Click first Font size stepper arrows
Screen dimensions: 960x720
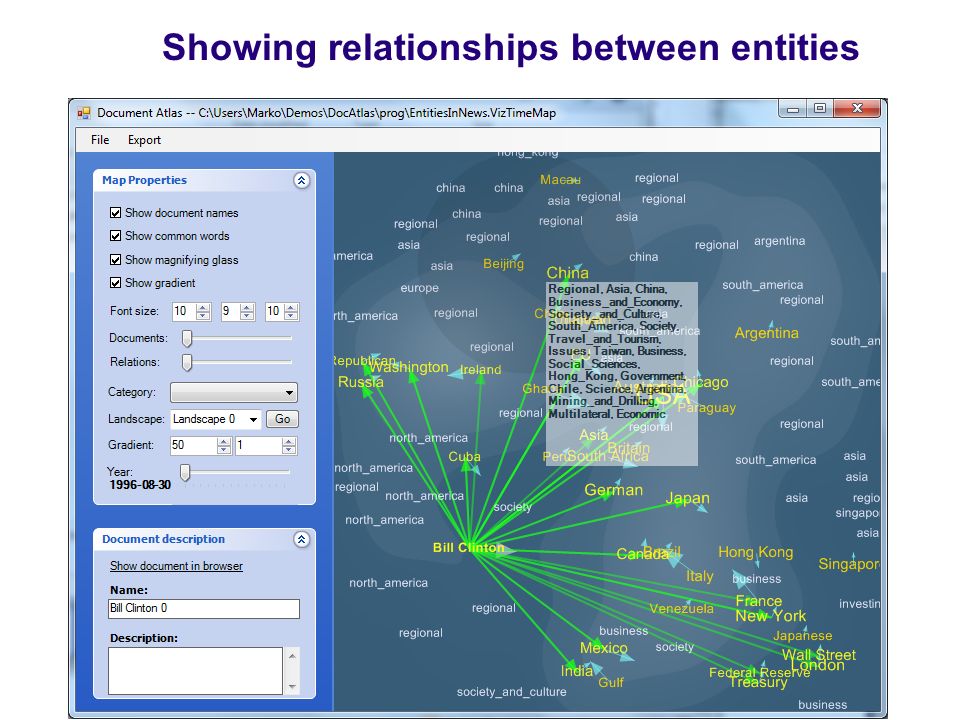point(203,312)
